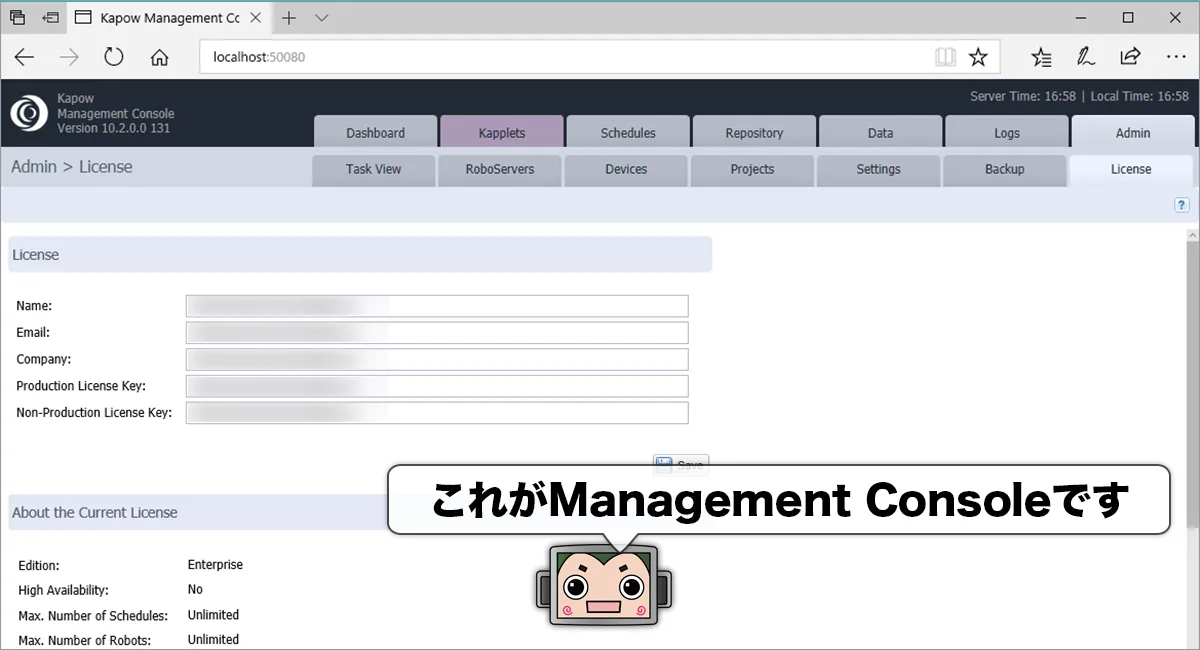1200x650 pixels.
Task: Open the Data tab
Action: pyautogui.click(x=880, y=132)
